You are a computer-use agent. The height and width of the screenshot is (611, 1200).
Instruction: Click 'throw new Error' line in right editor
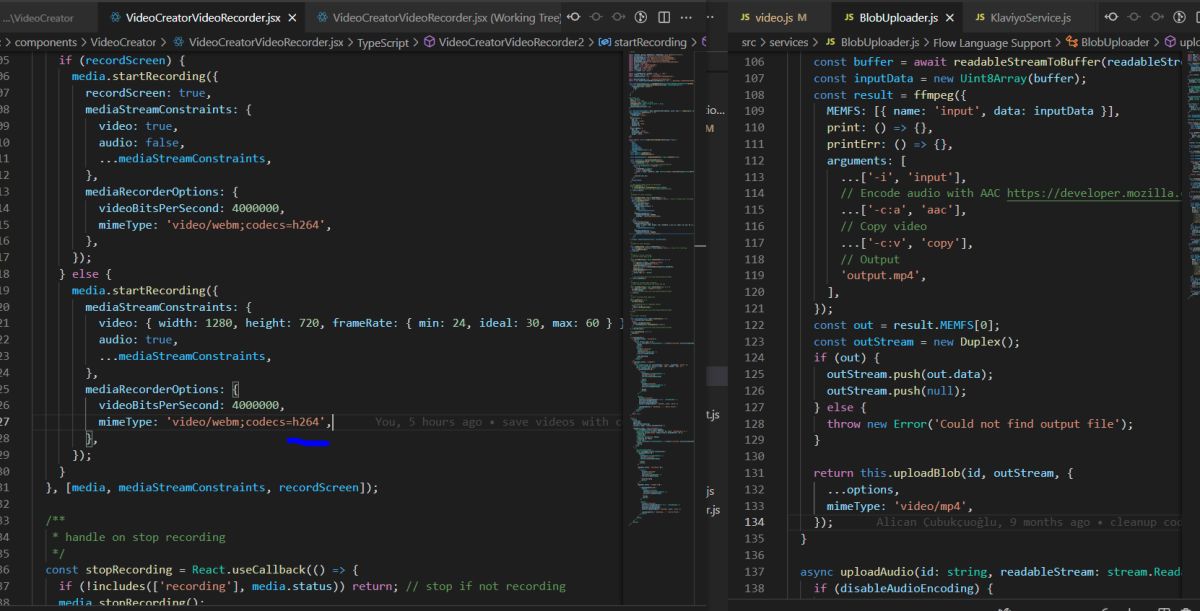tap(980, 424)
